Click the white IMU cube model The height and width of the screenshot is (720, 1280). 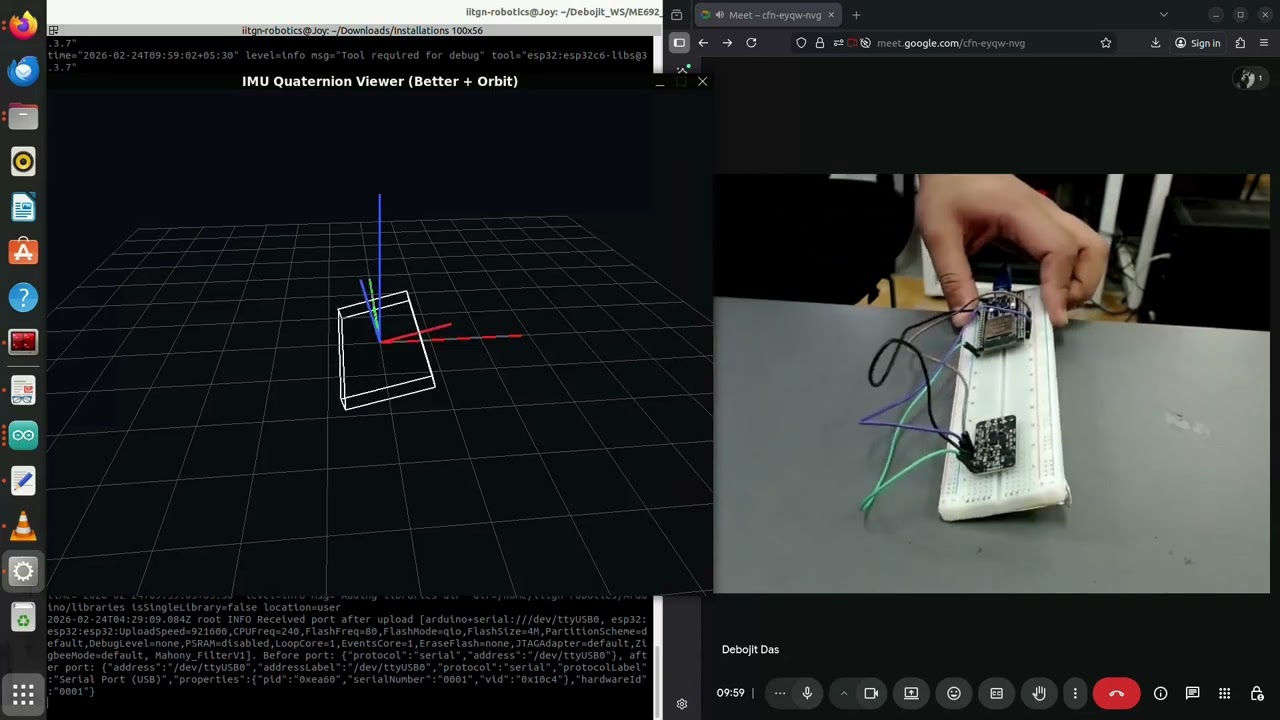click(x=386, y=350)
